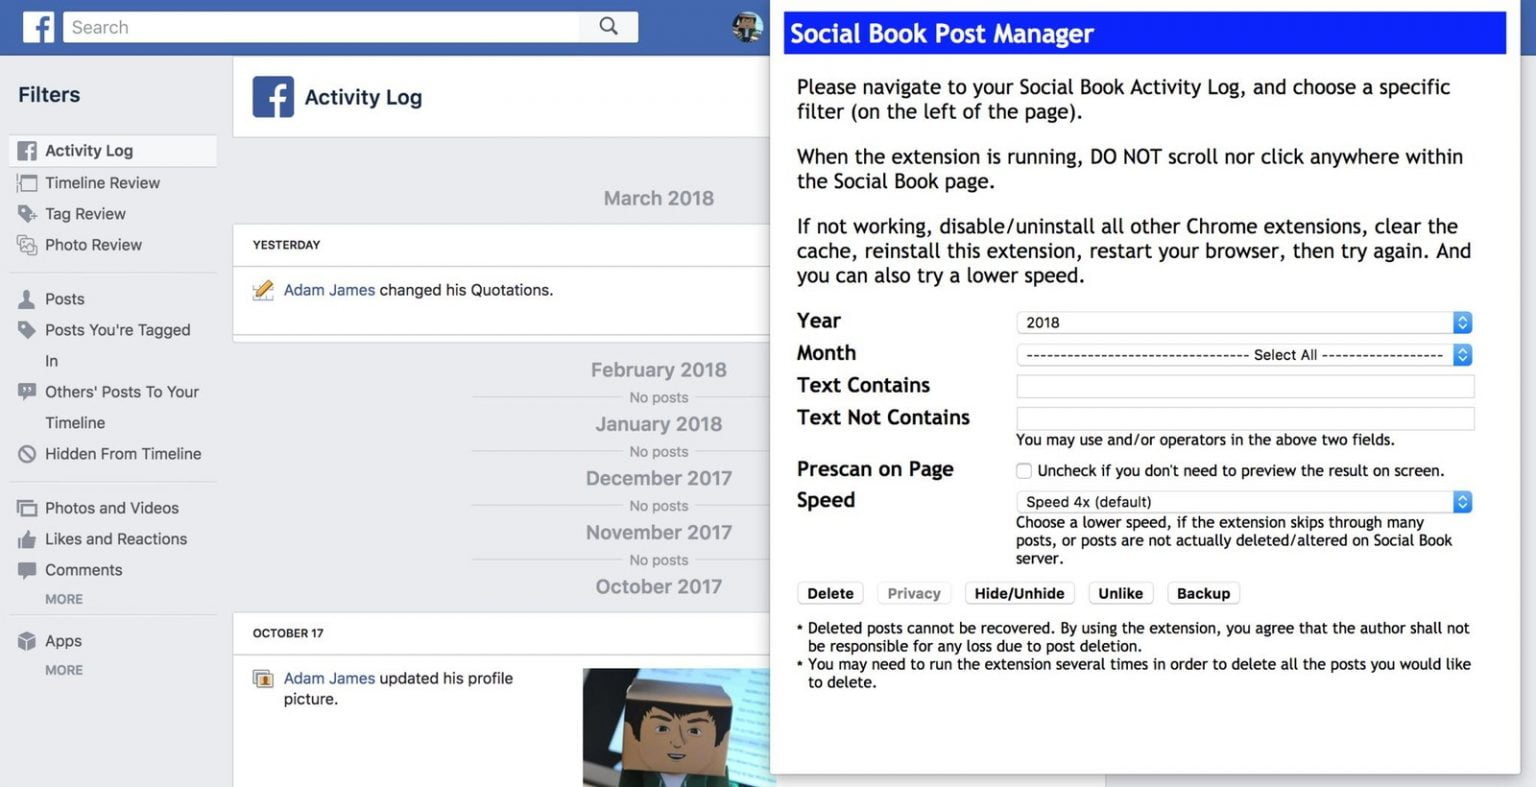Uncheck the Prescan on Page checkbox

point(1023,470)
